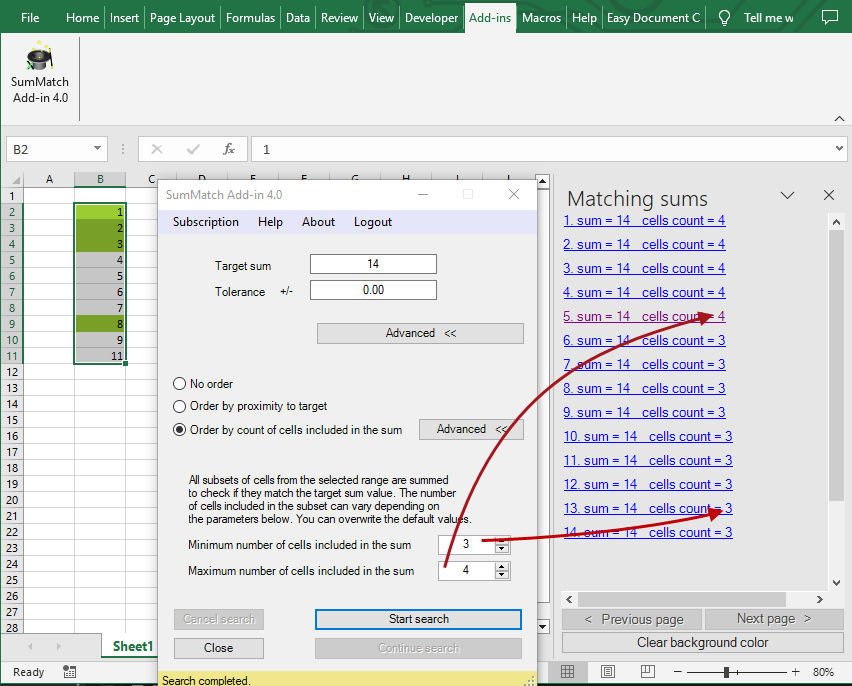Click the macro recording status bar icon
Screen dimensions: 852x686
pos(70,672)
